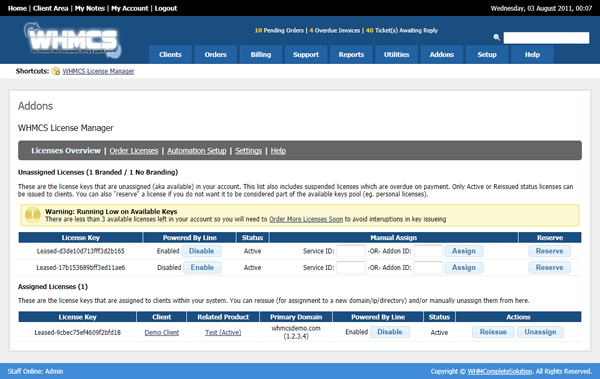Screen dimensions: 600x379
Task: Open the Setup menu
Action: (x=487, y=54)
